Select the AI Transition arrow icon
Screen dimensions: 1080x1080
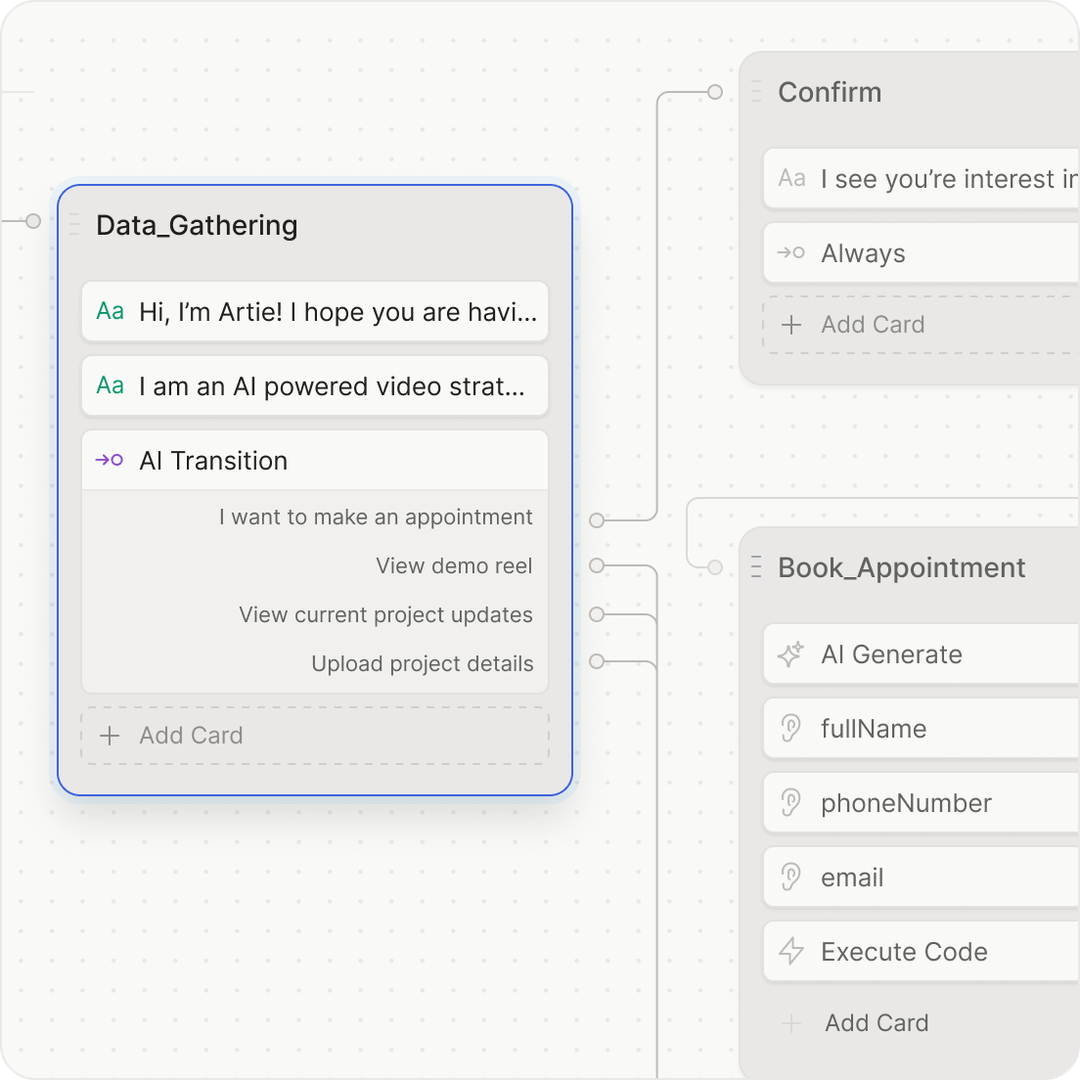click(x=110, y=460)
